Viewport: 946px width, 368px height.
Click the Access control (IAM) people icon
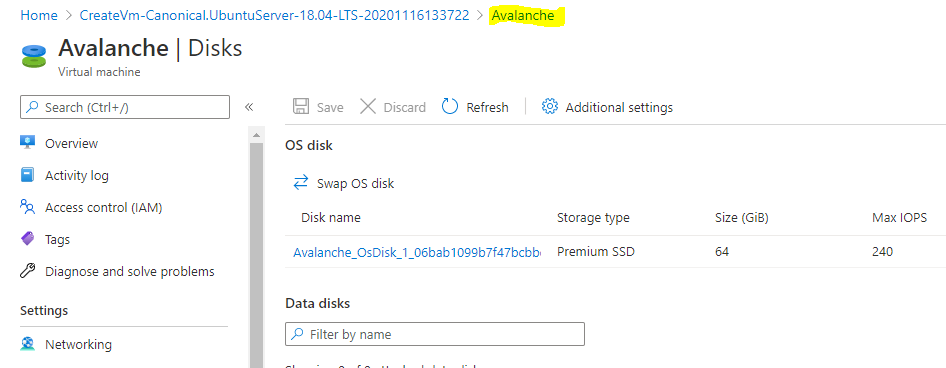pos(28,207)
